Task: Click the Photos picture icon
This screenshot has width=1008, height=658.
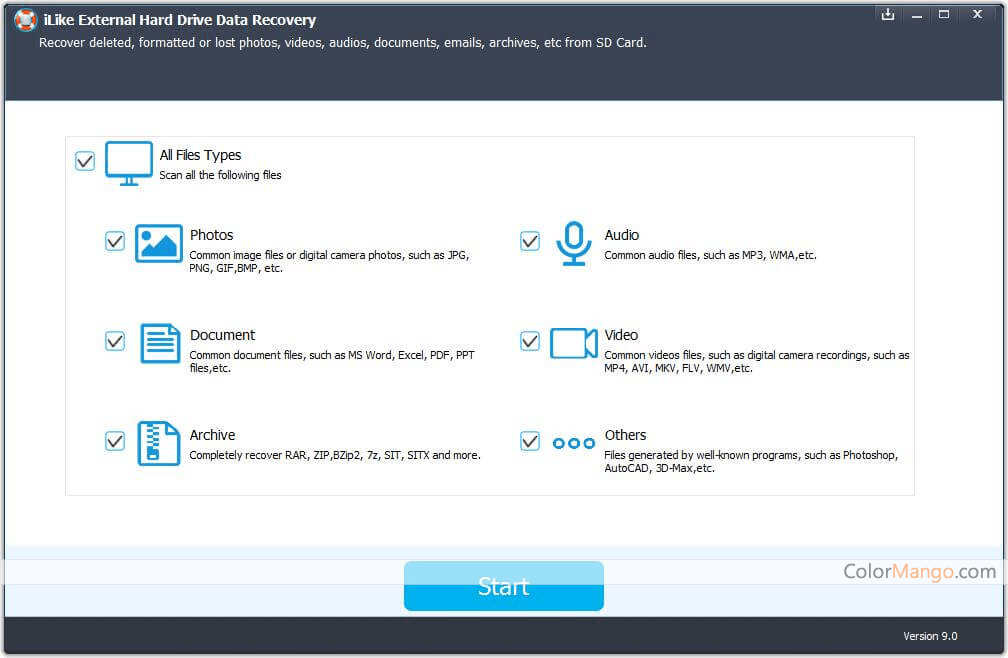Action: (159, 243)
